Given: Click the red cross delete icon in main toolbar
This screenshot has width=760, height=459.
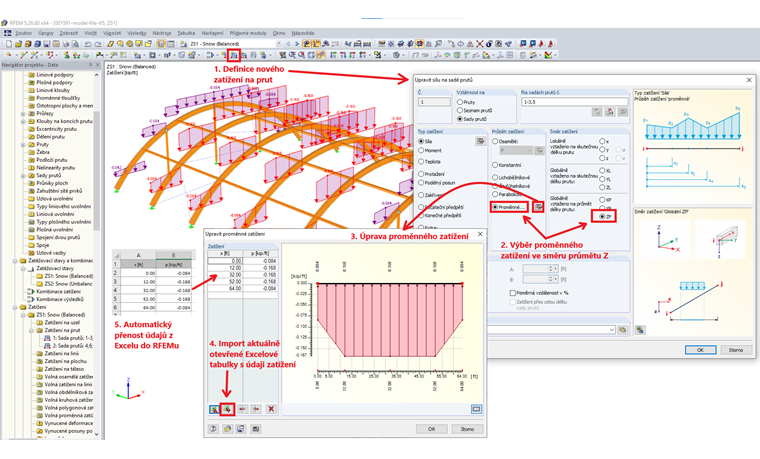Looking at the screenshot, I should 480,44.
